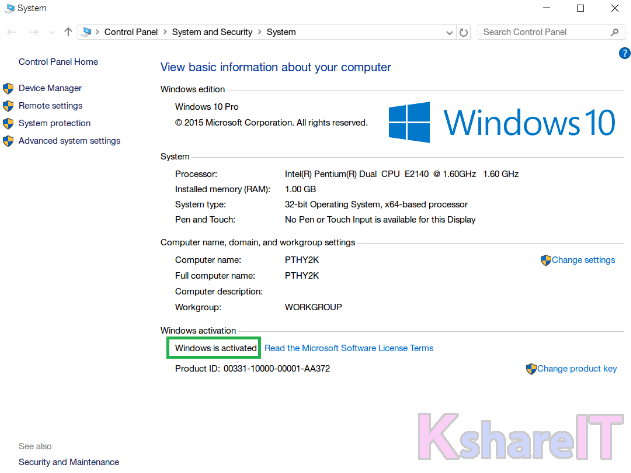Click the computer icon in address bar
This screenshot has width=631, height=473.
[87, 31]
